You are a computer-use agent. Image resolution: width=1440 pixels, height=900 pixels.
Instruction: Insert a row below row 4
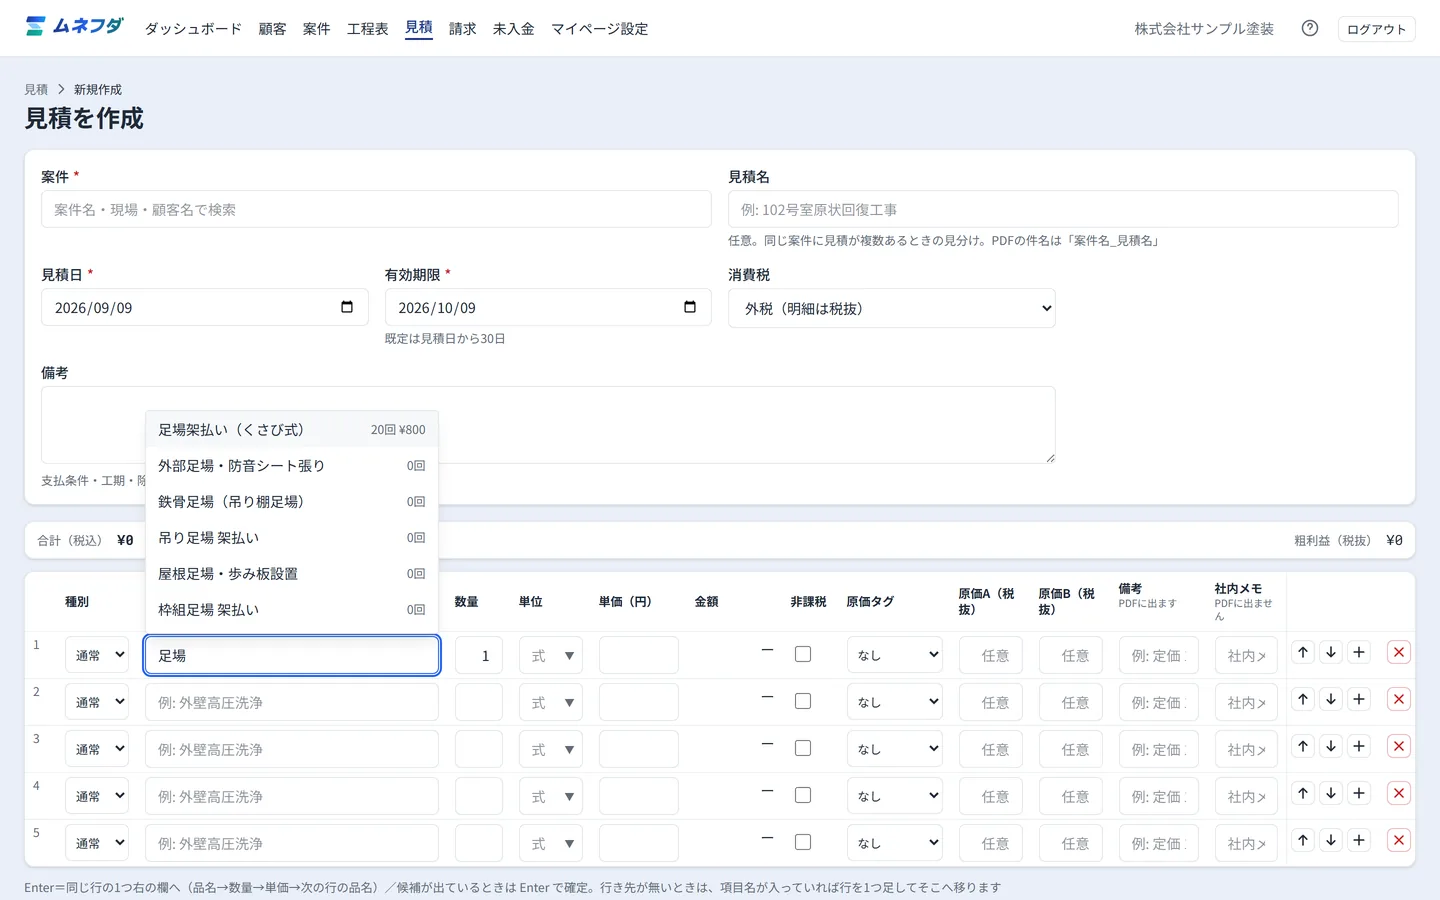point(1359,793)
